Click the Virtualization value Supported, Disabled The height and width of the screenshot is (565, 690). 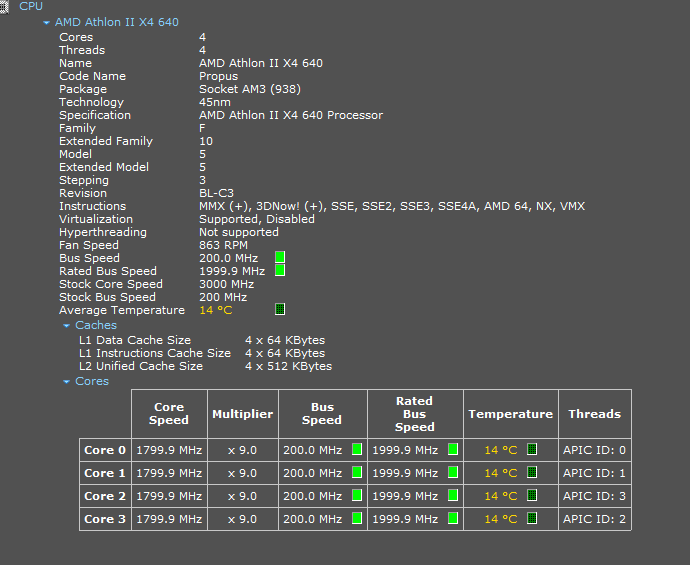(x=257, y=219)
